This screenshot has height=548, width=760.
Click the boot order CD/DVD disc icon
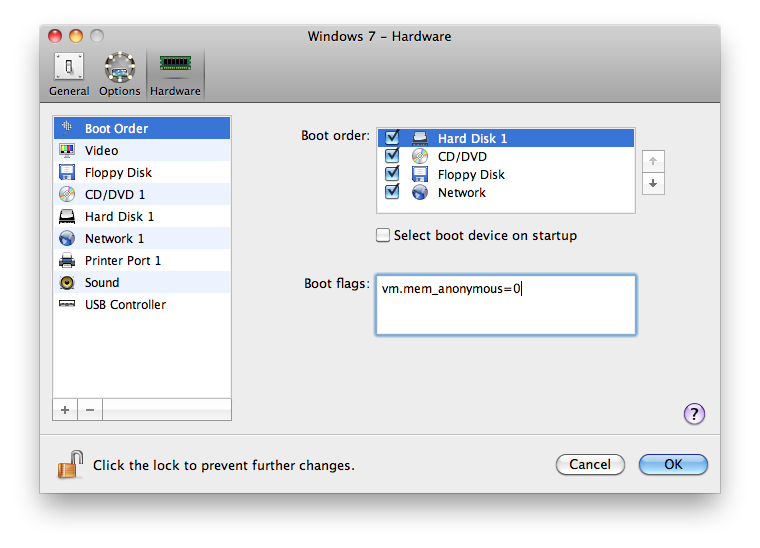420,156
